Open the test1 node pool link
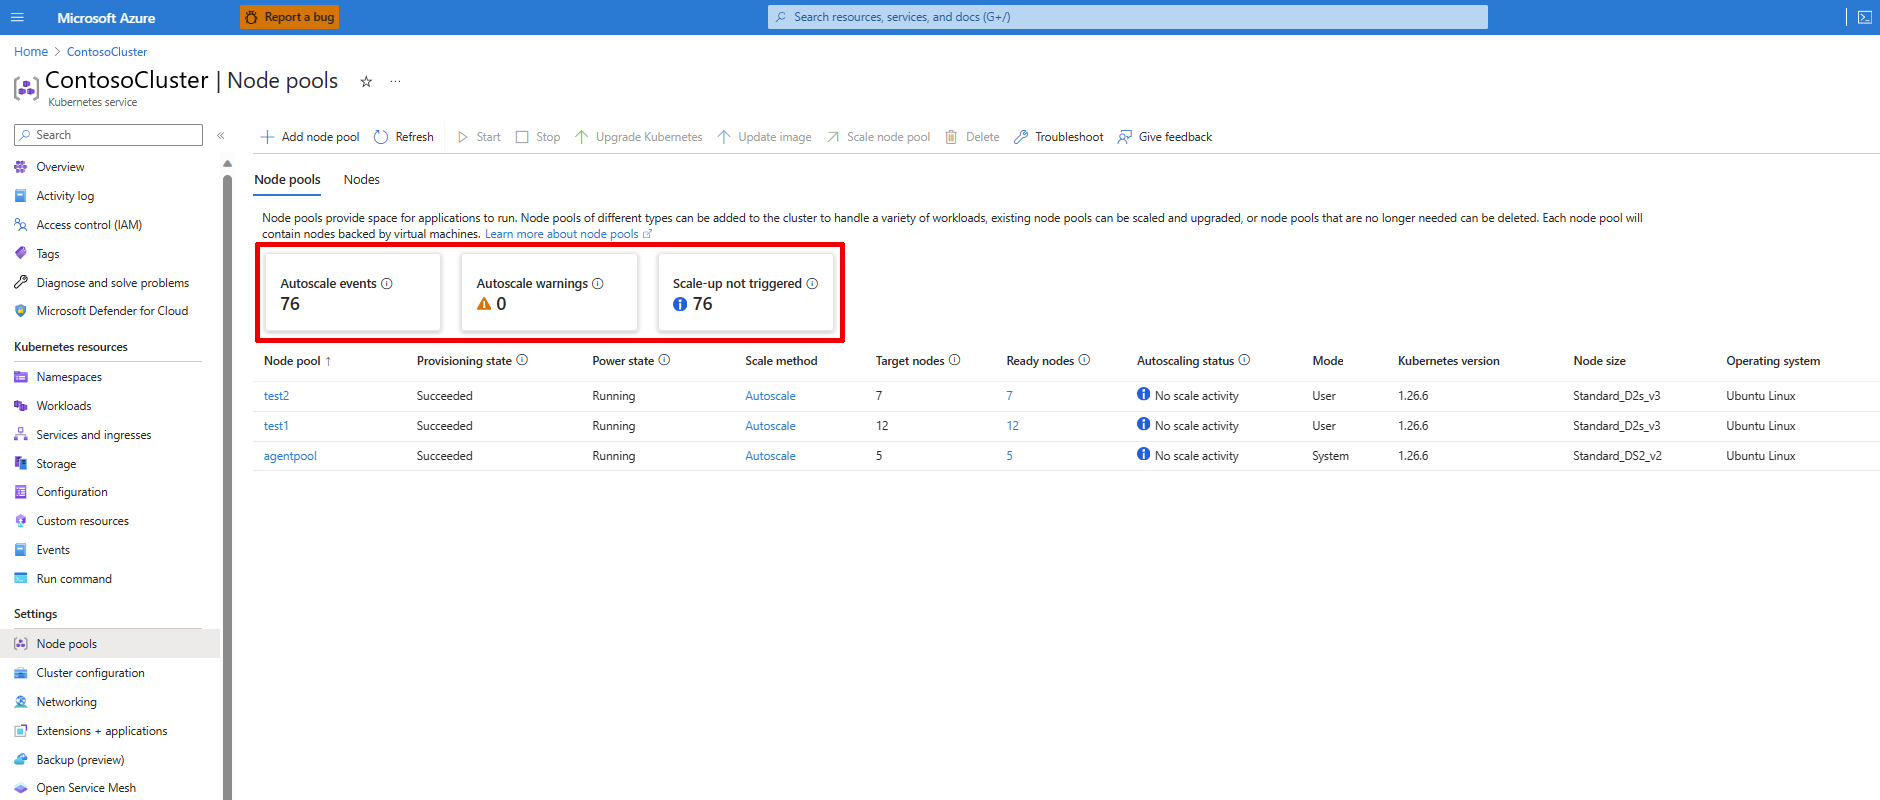1880x800 pixels. click(276, 426)
